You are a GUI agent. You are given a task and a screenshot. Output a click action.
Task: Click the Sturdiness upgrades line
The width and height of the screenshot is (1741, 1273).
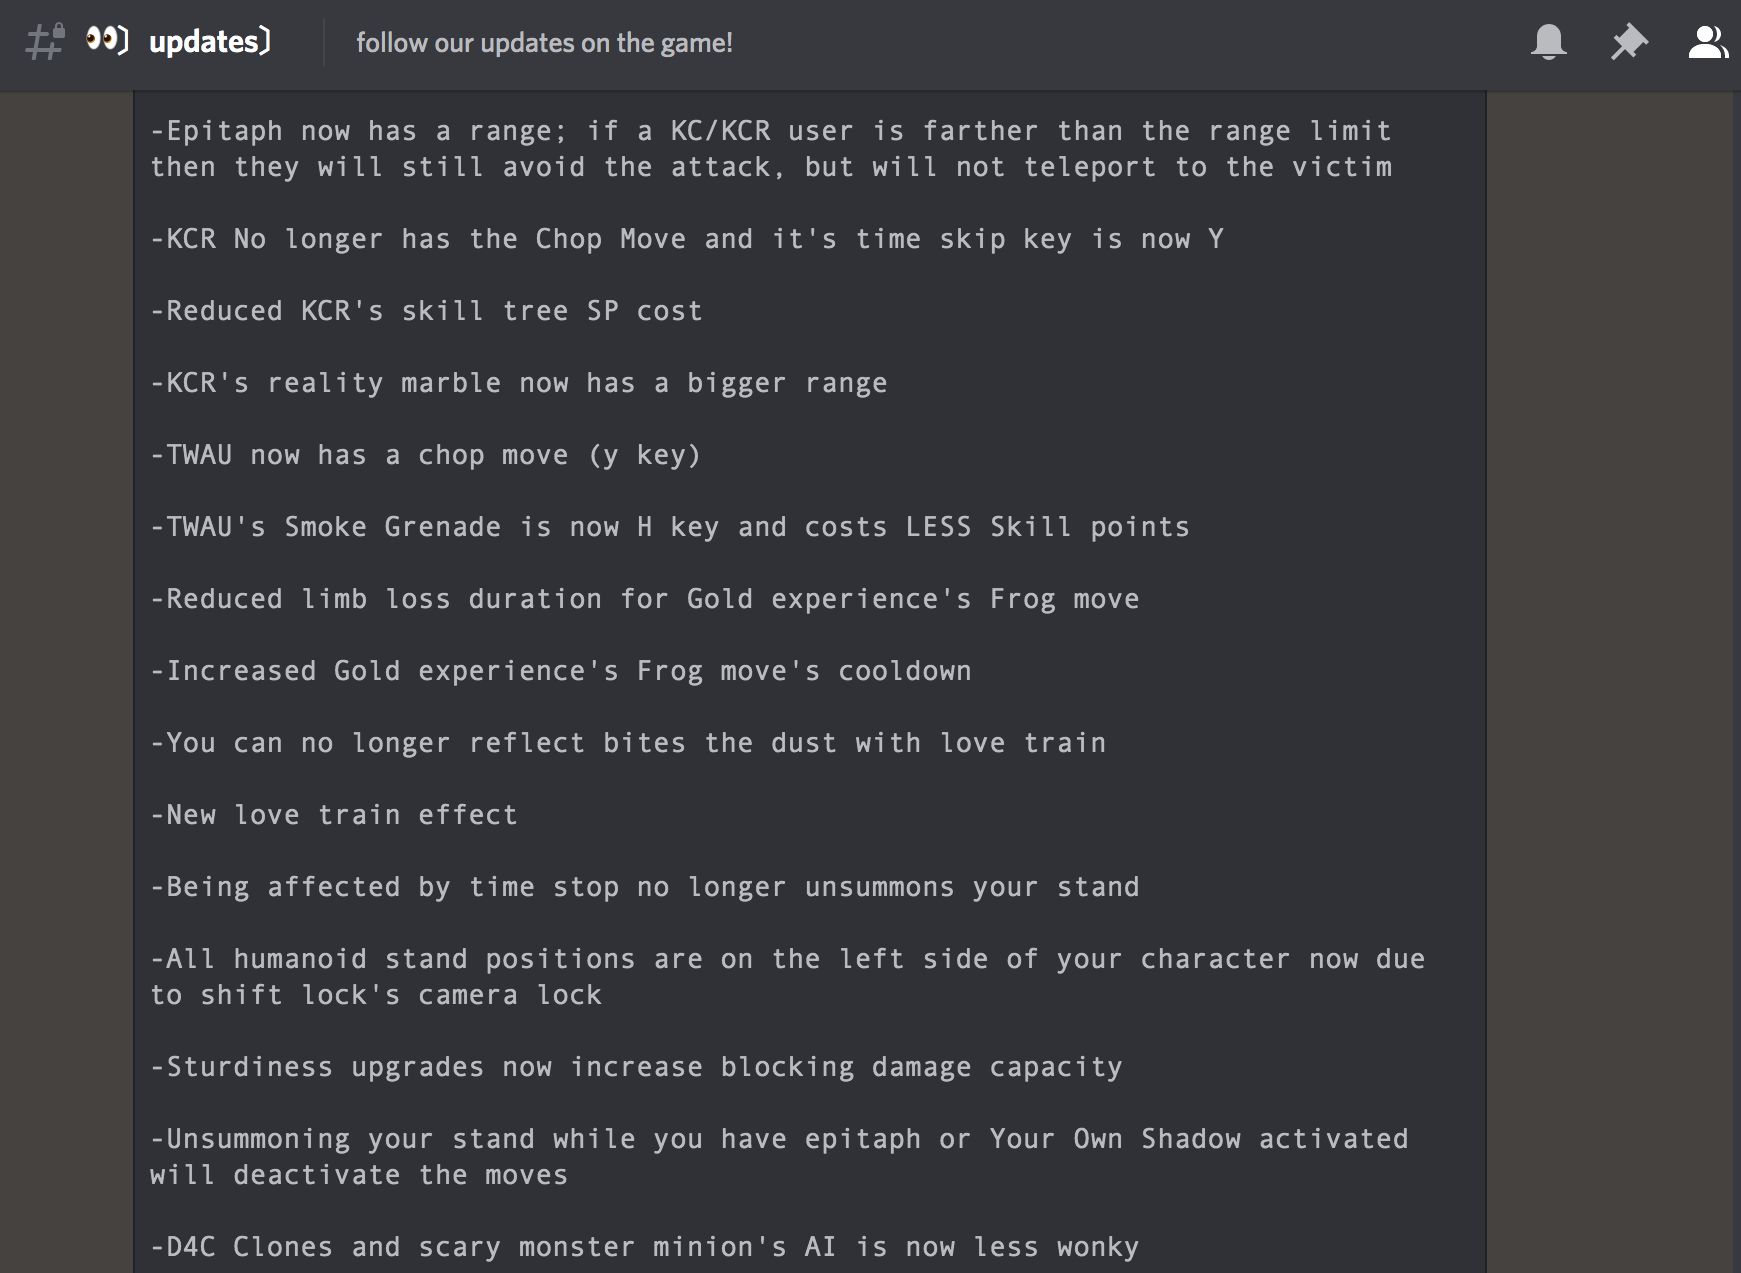636,1067
